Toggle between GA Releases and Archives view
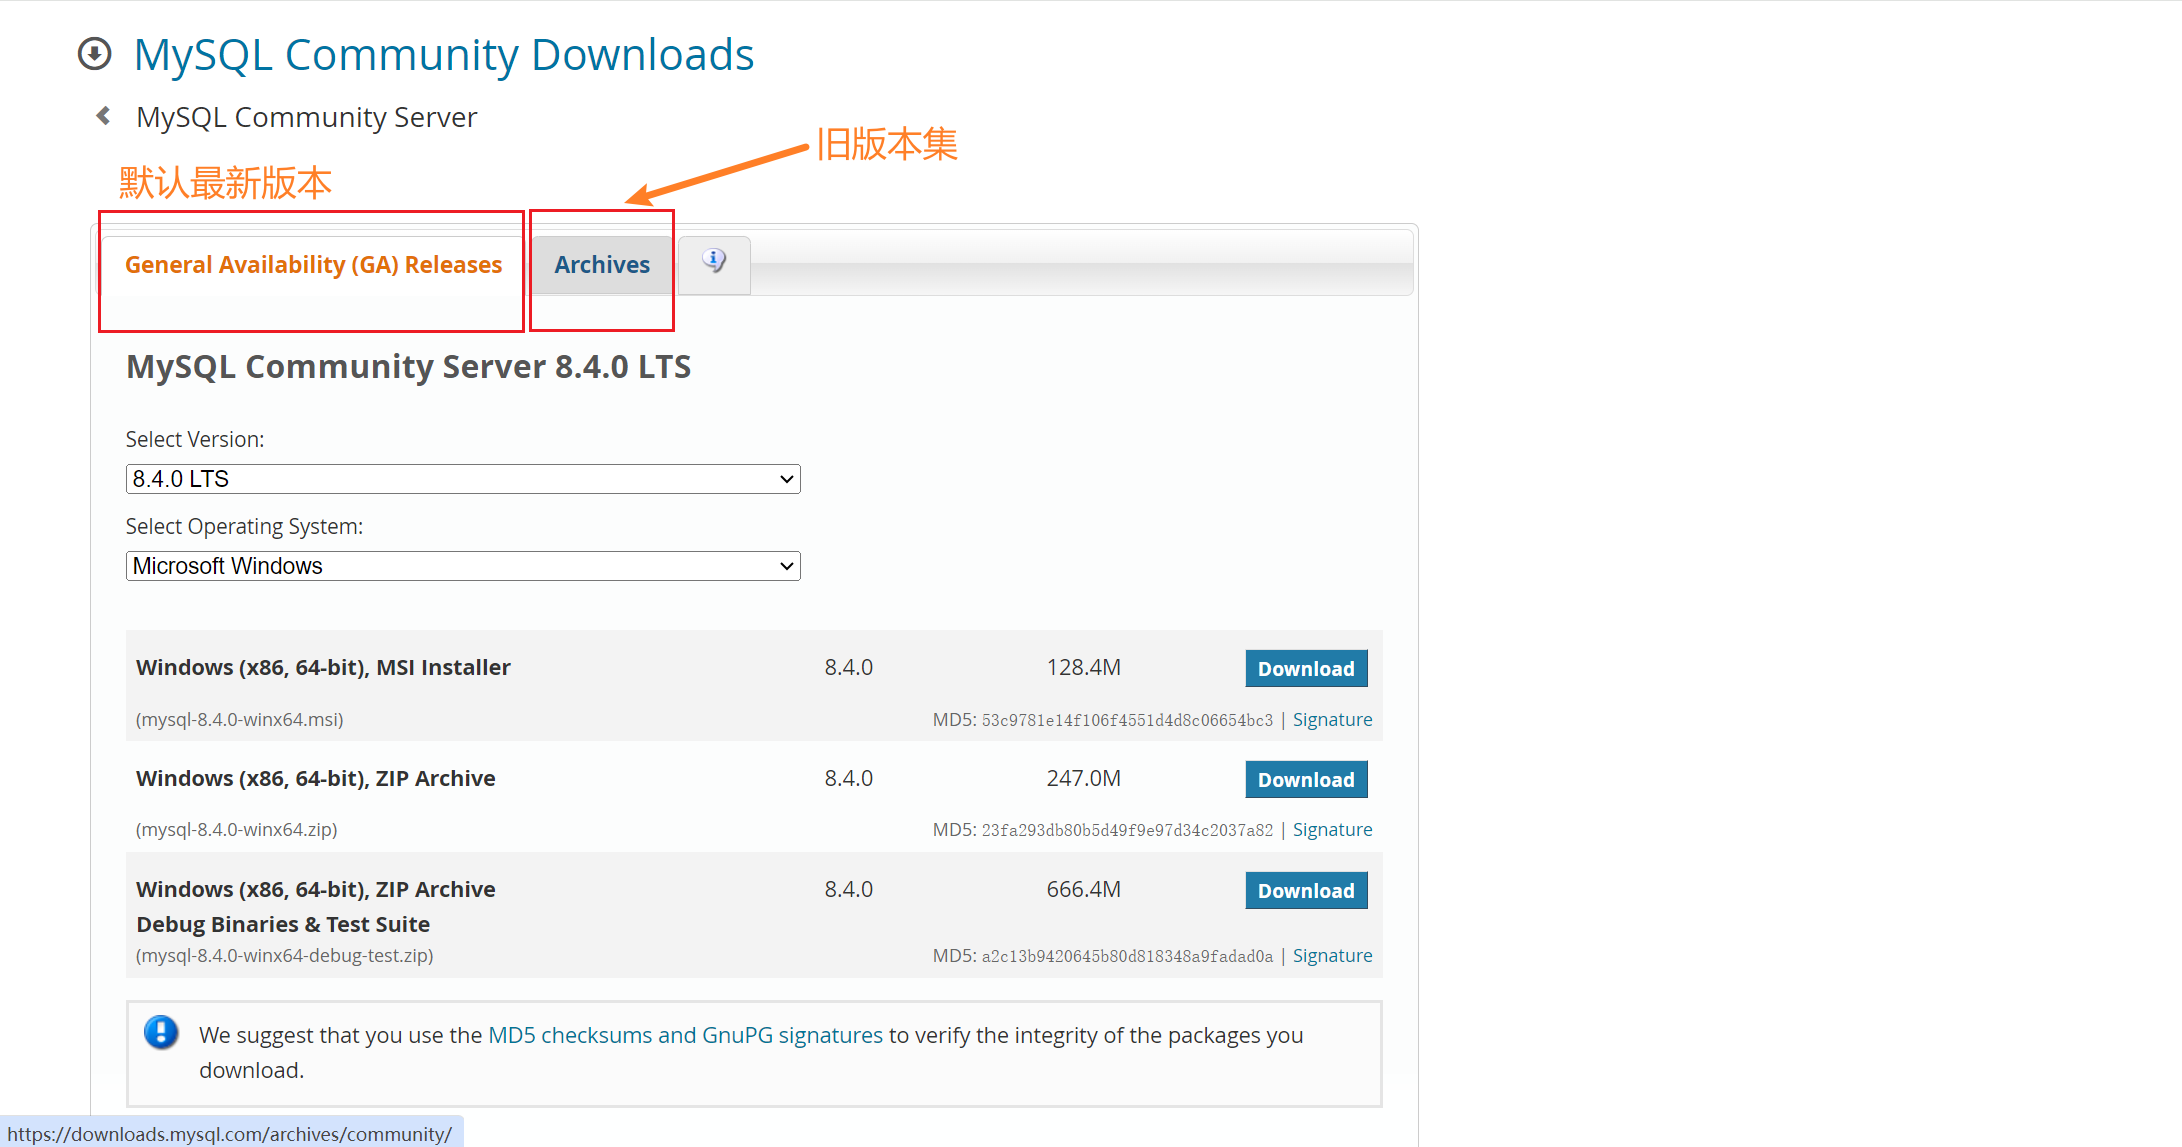This screenshot has width=2182, height=1147. point(602,264)
